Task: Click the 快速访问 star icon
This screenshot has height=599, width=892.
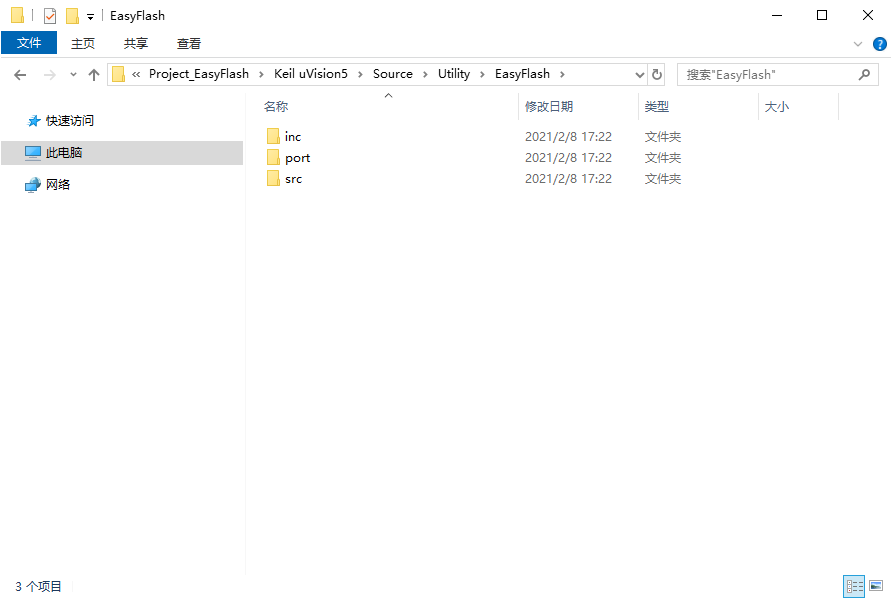Action: 34,121
